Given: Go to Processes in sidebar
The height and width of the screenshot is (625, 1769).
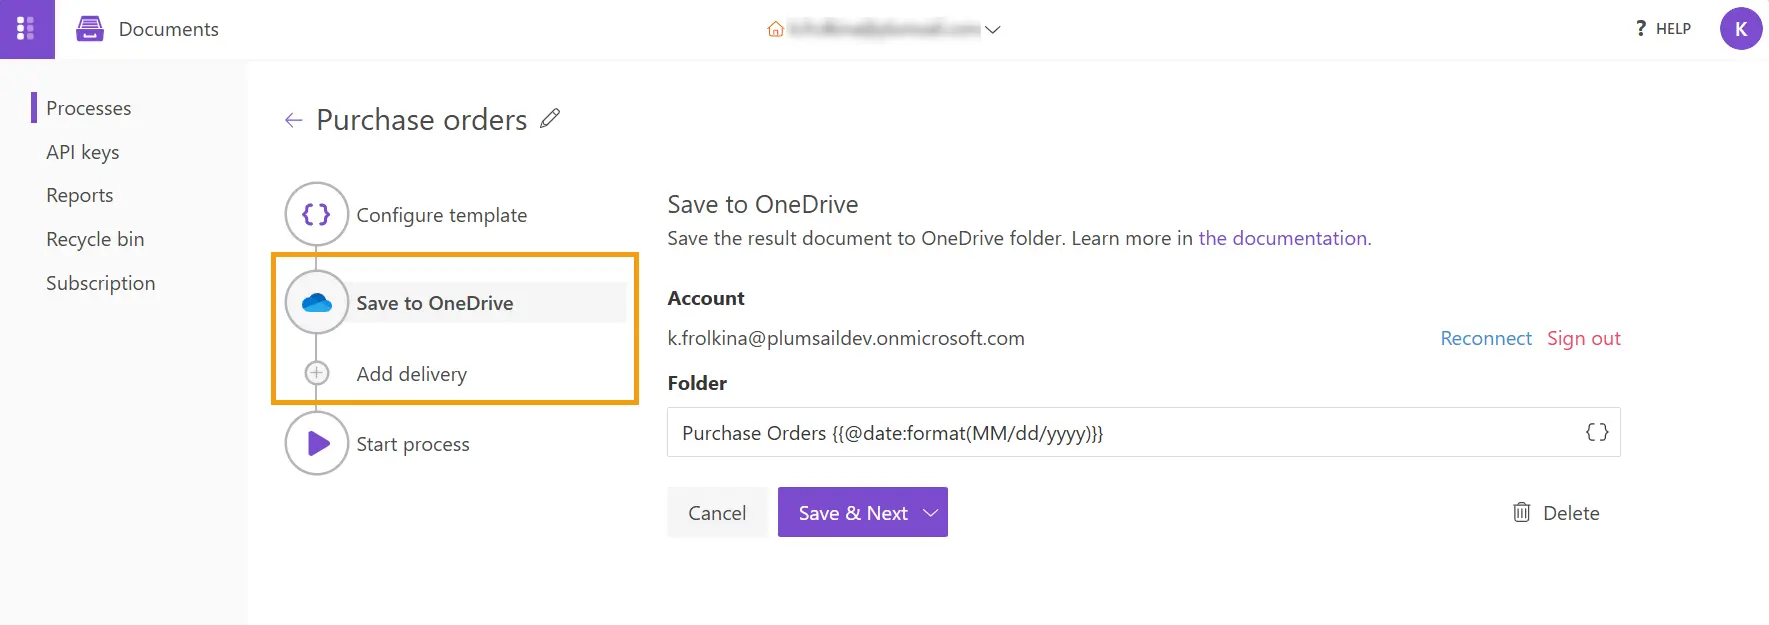Looking at the screenshot, I should point(88,108).
